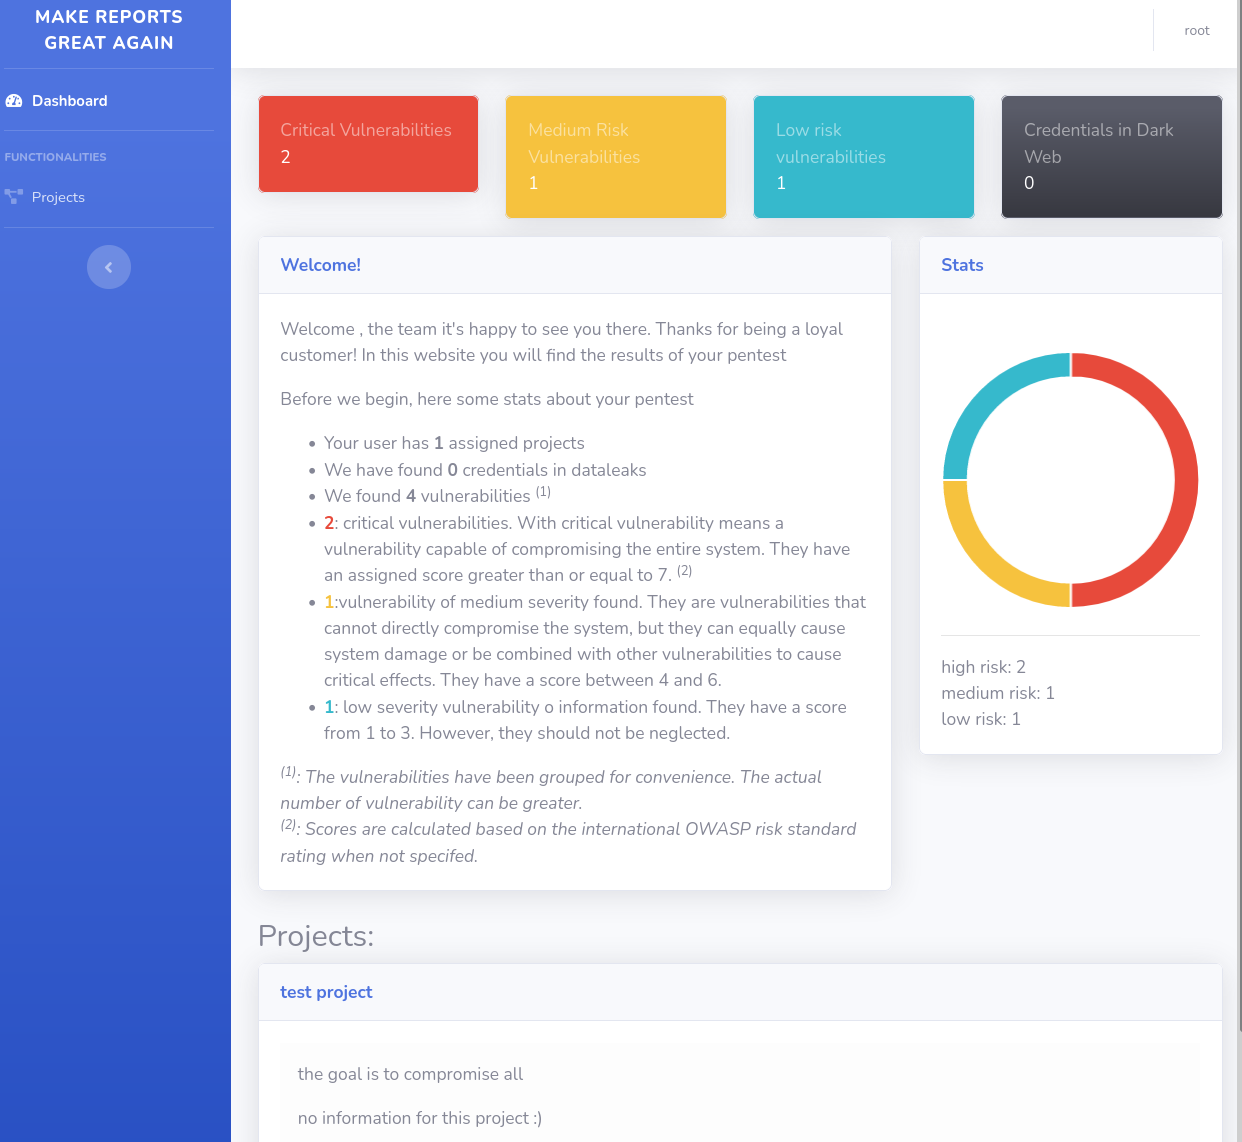Click the Welcome! panel header
The width and height of the screenshot is (1242, 1142).
pyautogui.click(x=575, y=265)
